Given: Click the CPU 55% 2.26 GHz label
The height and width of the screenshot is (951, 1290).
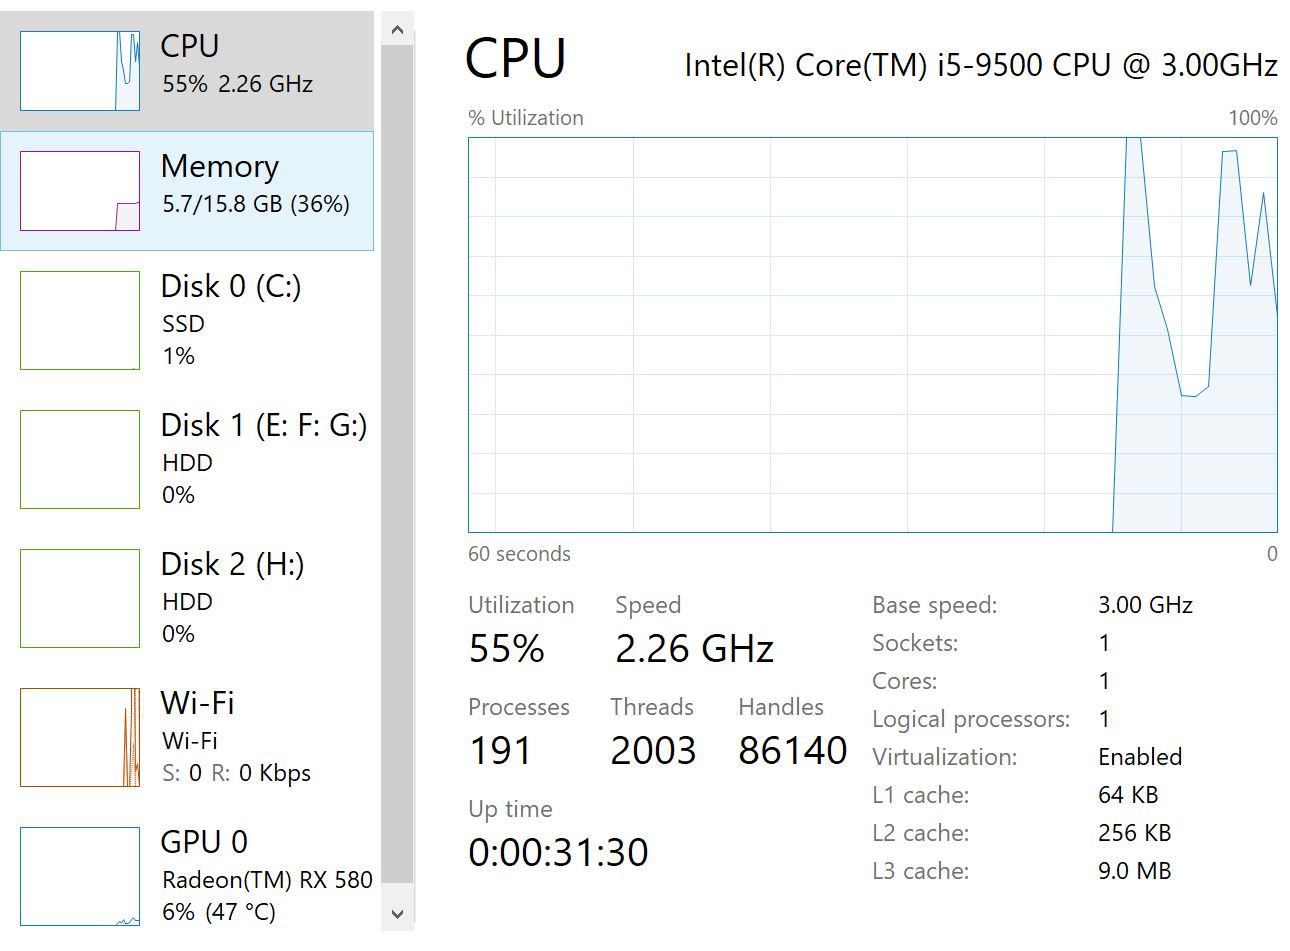Looking at the screenshot, I should pos(238,84).
